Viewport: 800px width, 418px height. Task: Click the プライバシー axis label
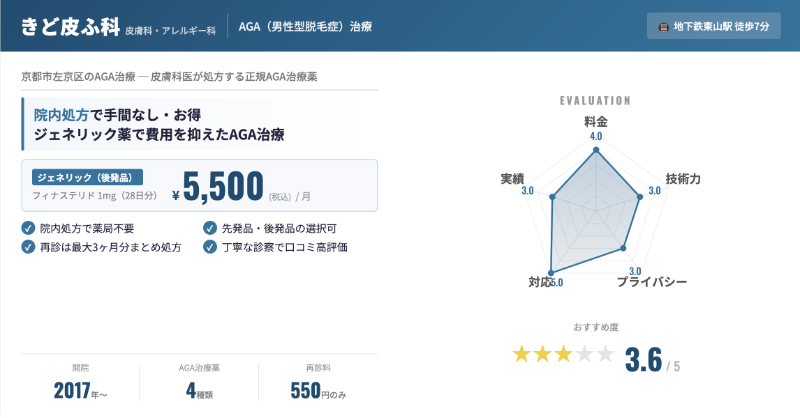[x=651, y=283]
